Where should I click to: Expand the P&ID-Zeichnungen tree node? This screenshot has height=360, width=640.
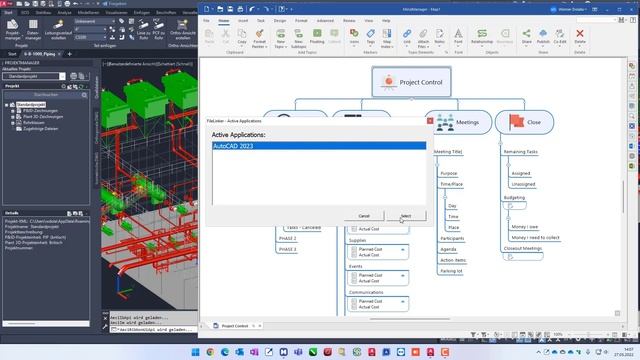(13, 111)
